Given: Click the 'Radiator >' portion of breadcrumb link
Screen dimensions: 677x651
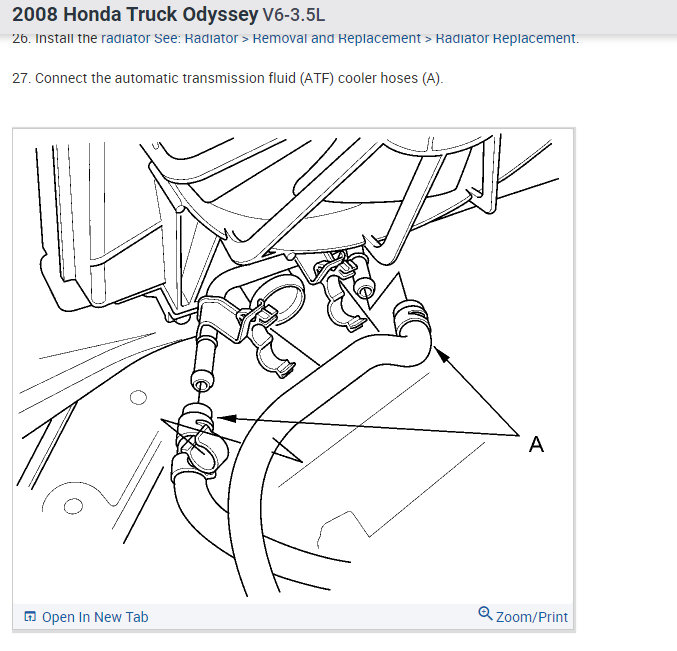Looking at the screenshot, I should tap(217, 39).
